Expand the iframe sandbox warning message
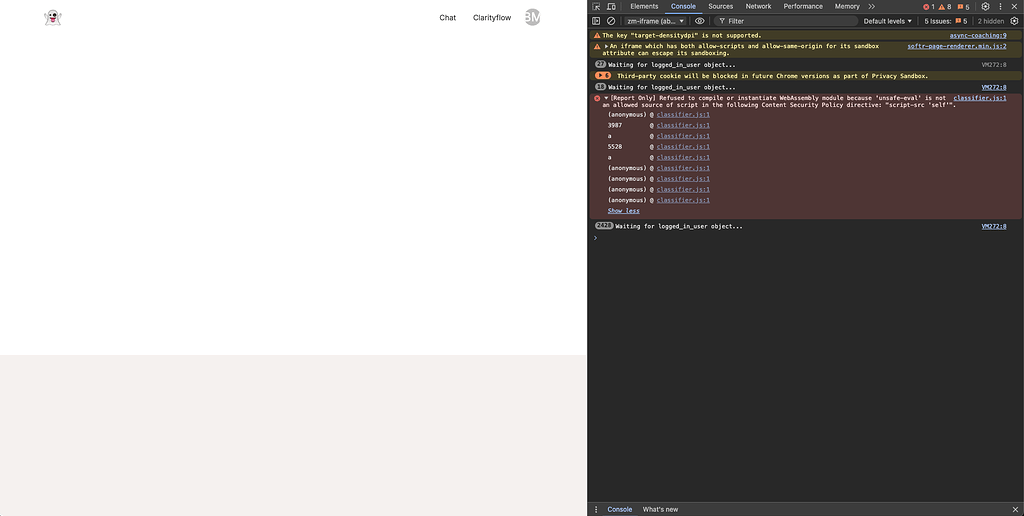Screen dimensions: 1024x516 pos(607,46)
